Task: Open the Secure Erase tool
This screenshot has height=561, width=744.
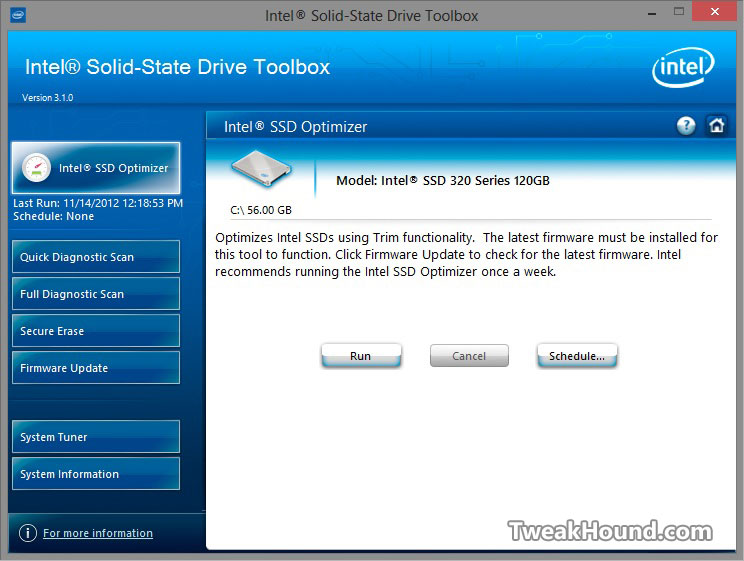Action: [x=96, y=331]
